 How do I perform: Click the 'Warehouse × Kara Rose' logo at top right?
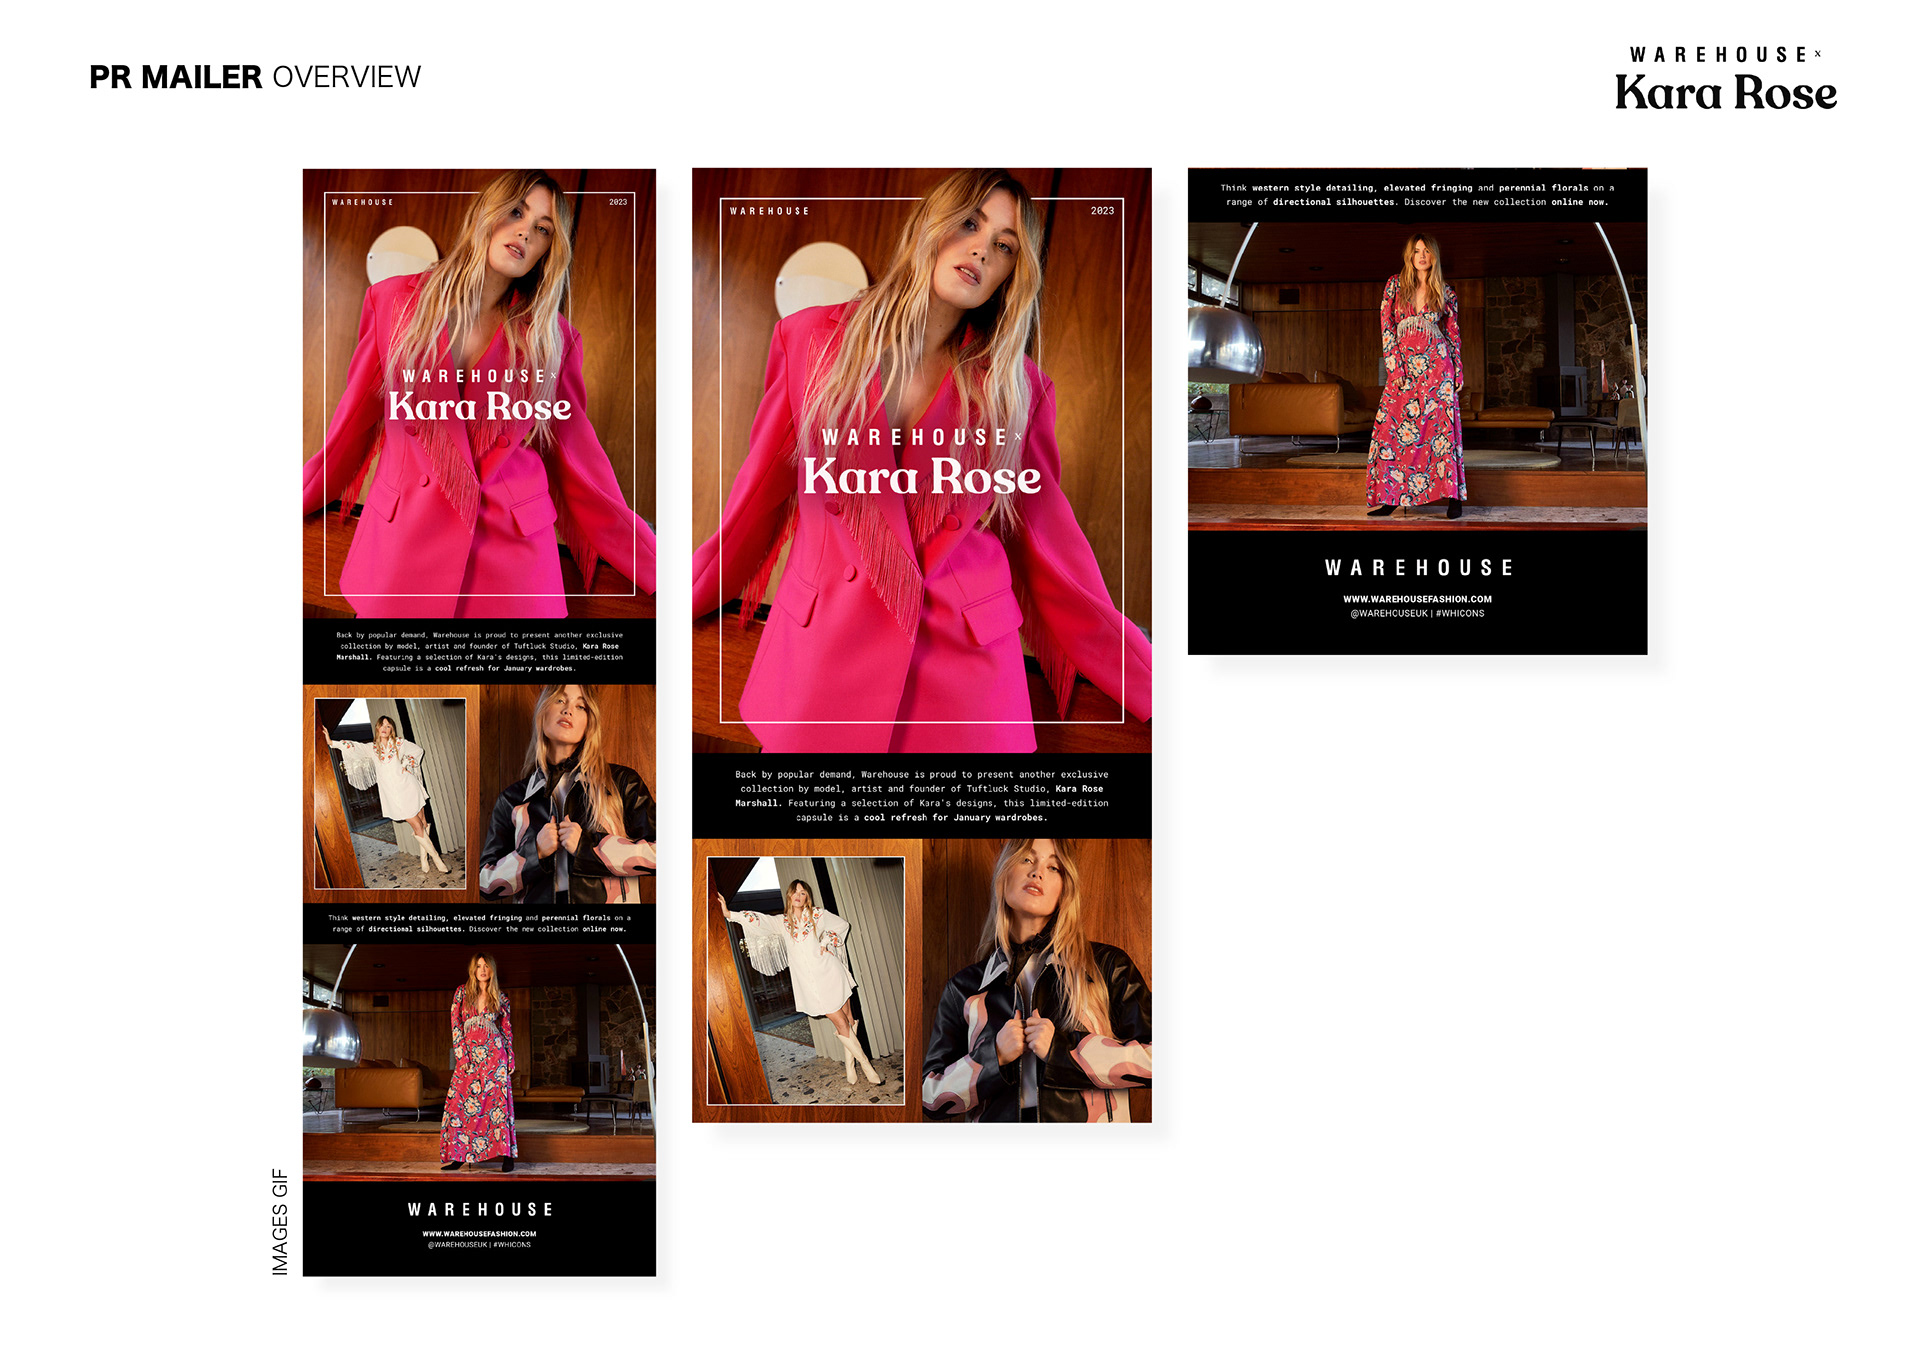(1726, 79)
